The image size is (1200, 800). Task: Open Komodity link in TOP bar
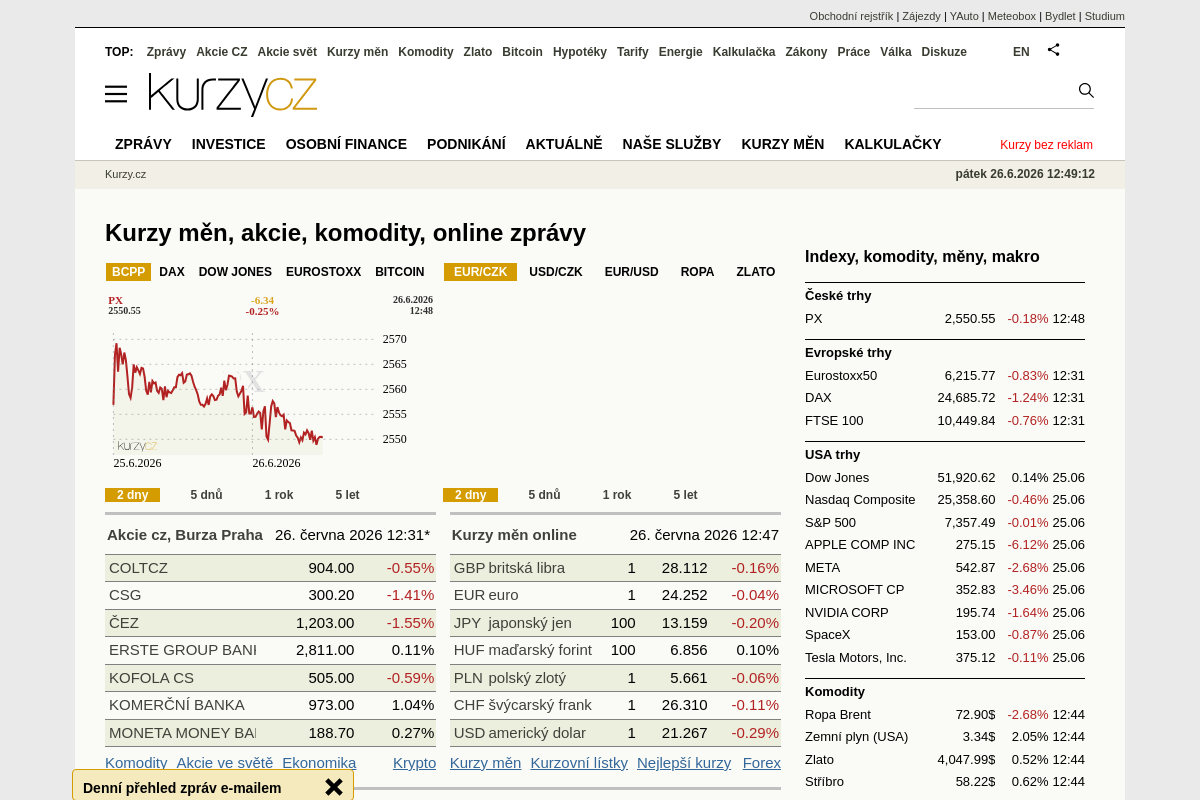[426, 52]
